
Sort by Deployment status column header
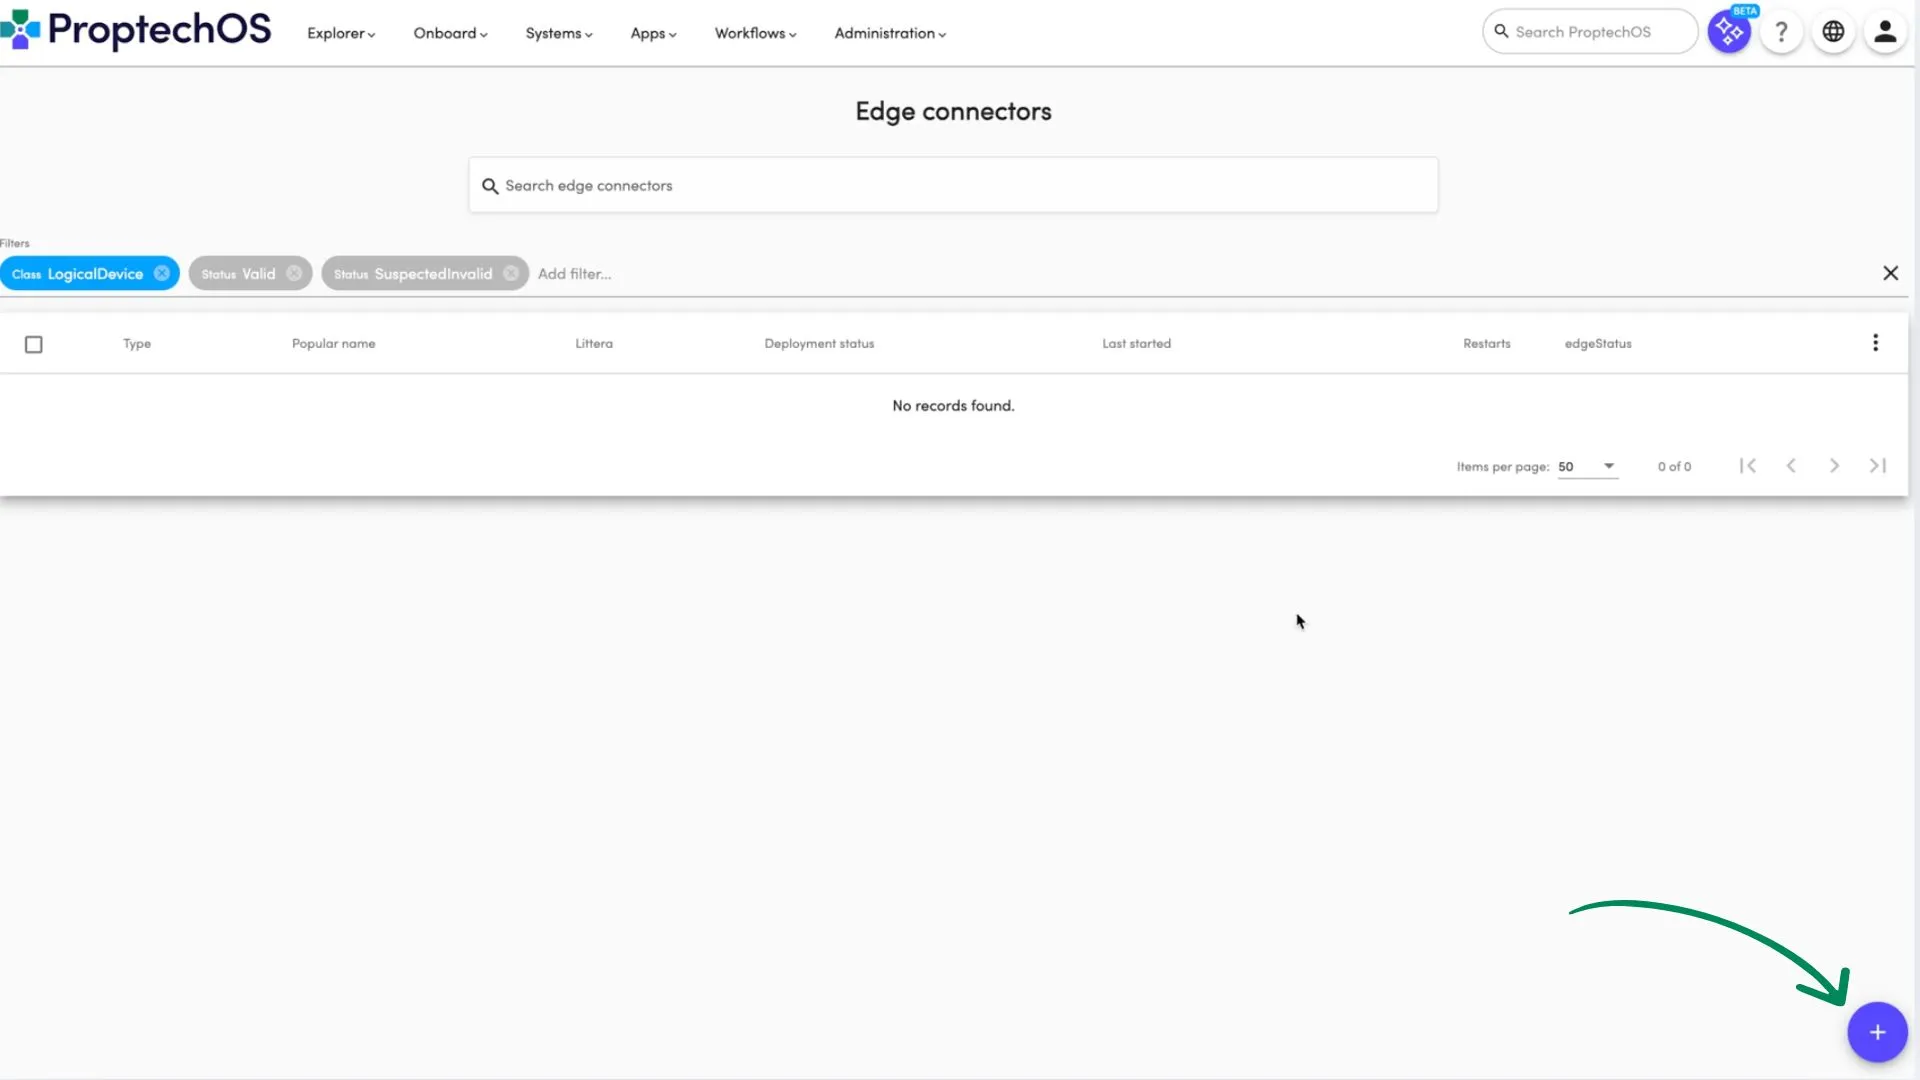[819, 343]
